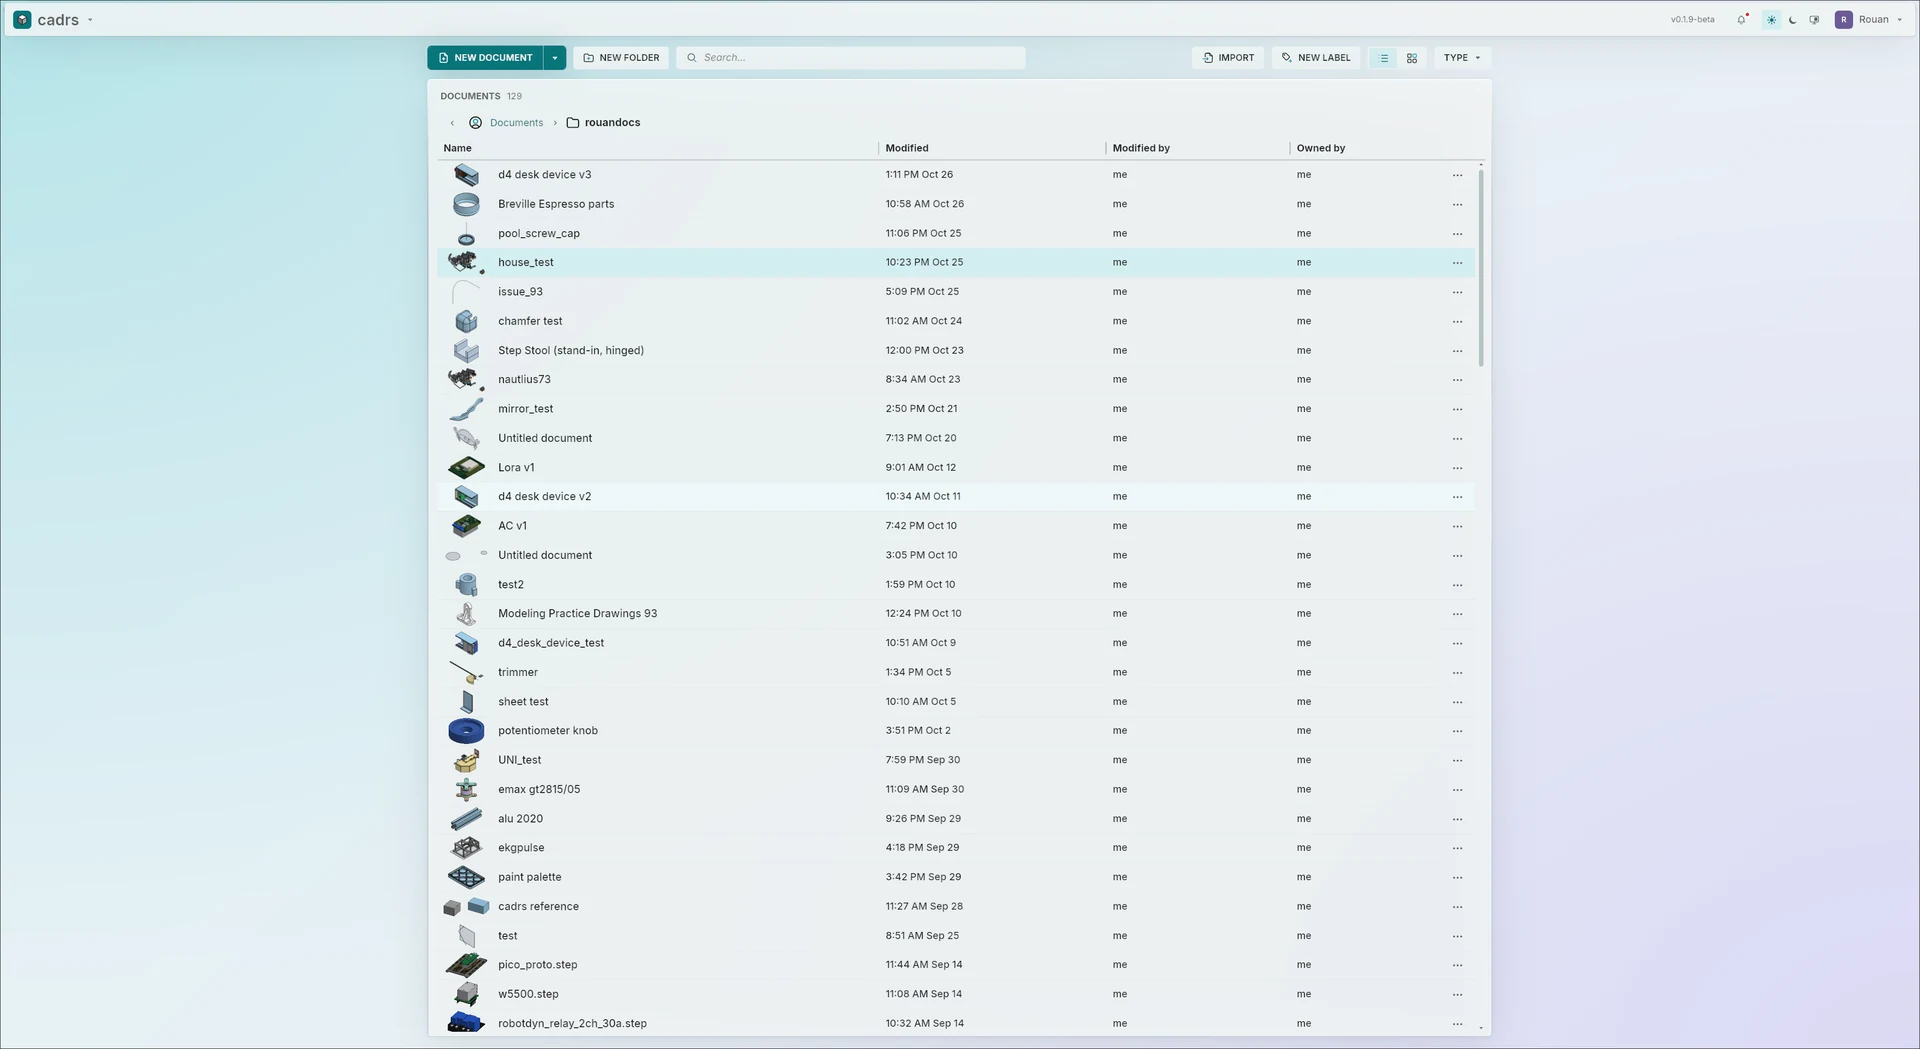Sort by the Name column header
The width and height of the screenshot is (1920, 1049).
point(457,148)
